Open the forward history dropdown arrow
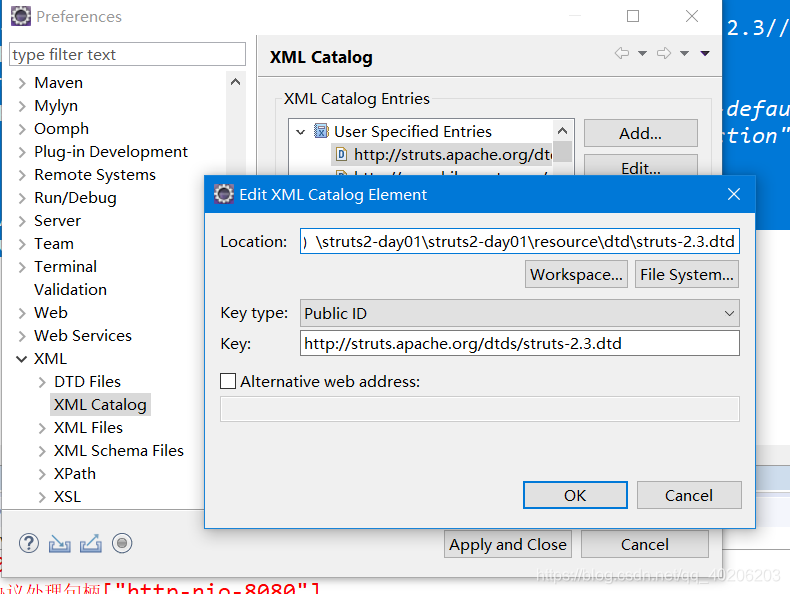 pos(684,53)
